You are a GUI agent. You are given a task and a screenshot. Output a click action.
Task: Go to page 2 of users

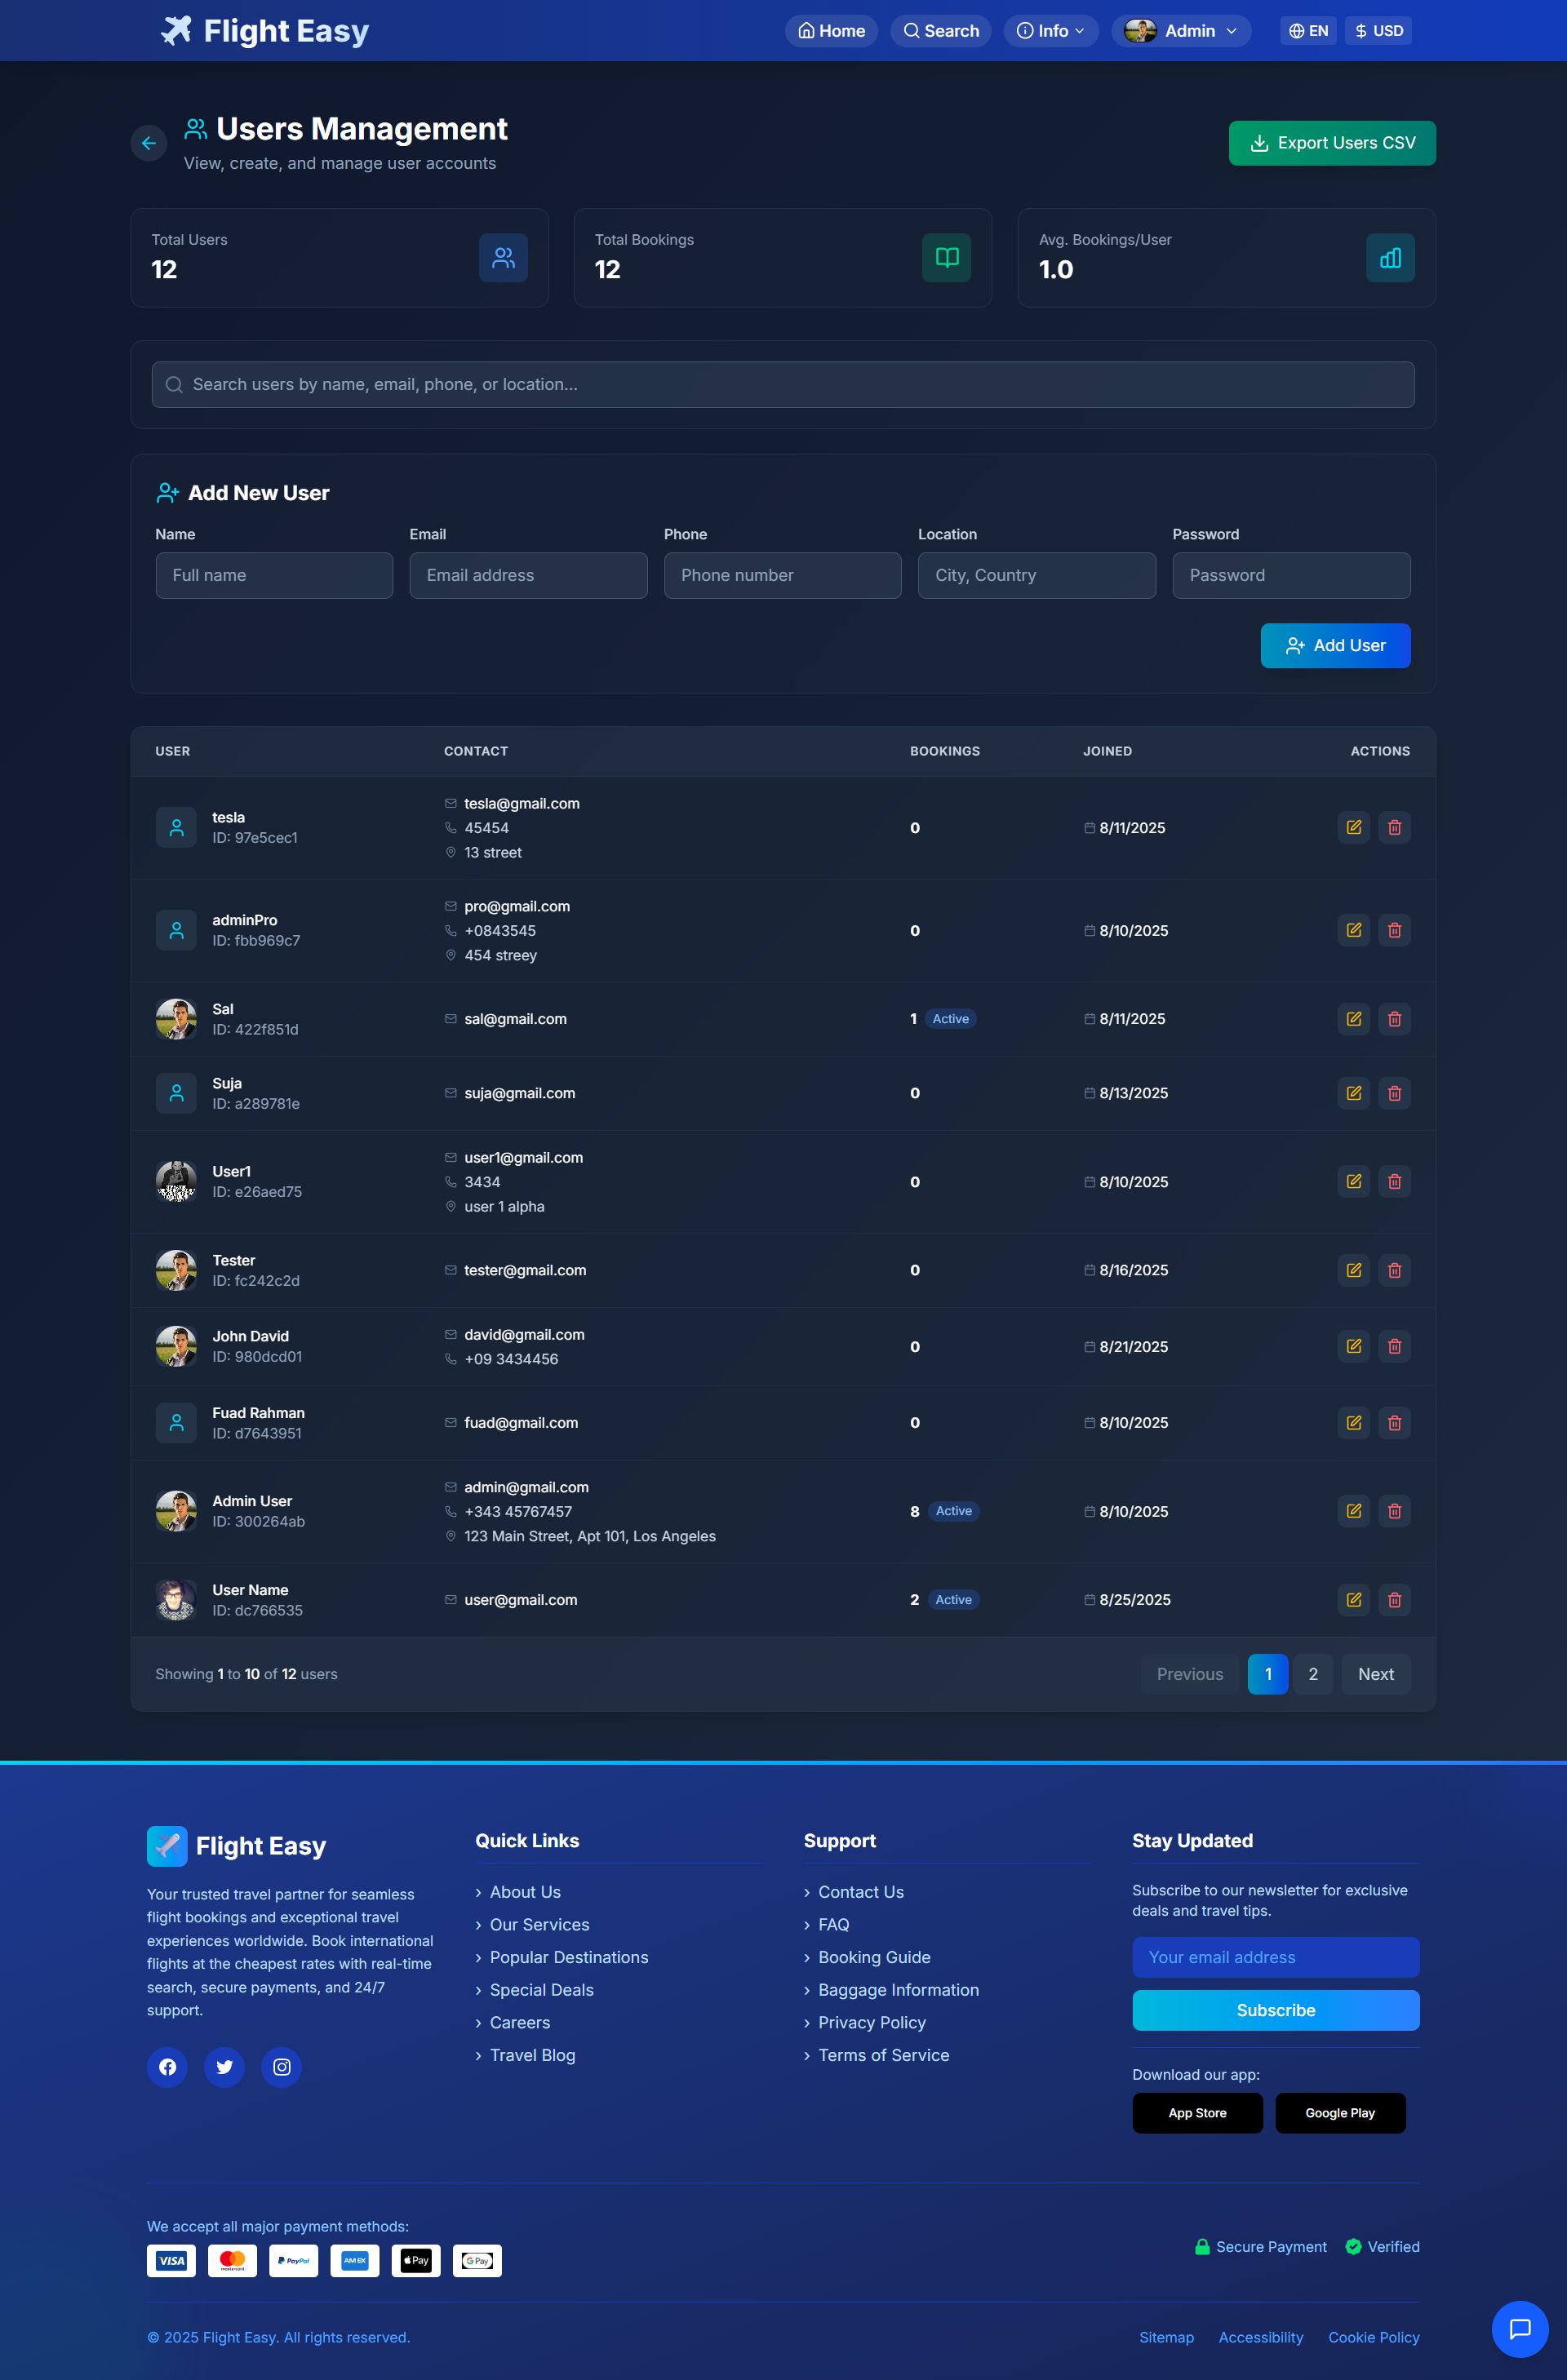click(x=1312, y=1674)
